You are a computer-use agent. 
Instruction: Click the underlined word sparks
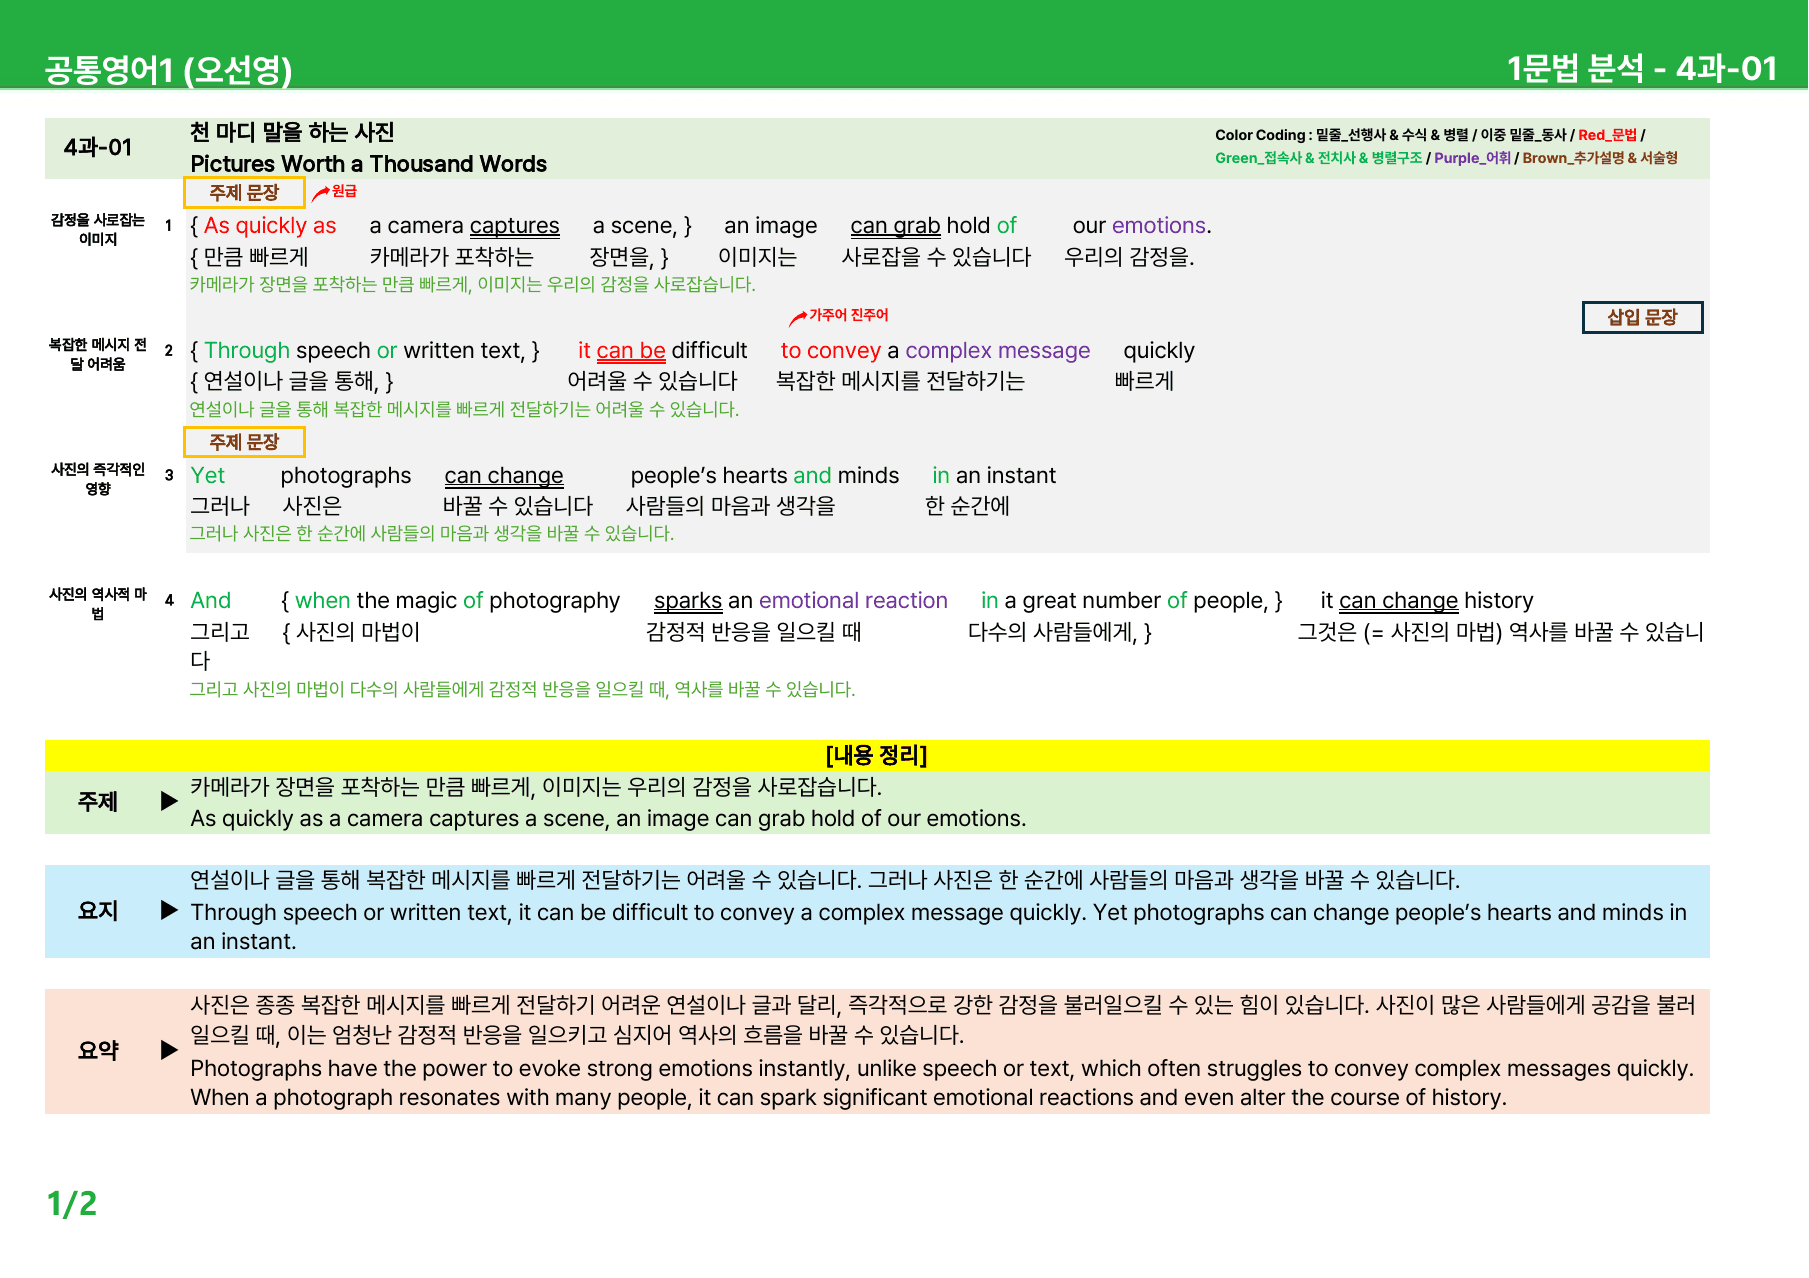[x=688, y=601]
